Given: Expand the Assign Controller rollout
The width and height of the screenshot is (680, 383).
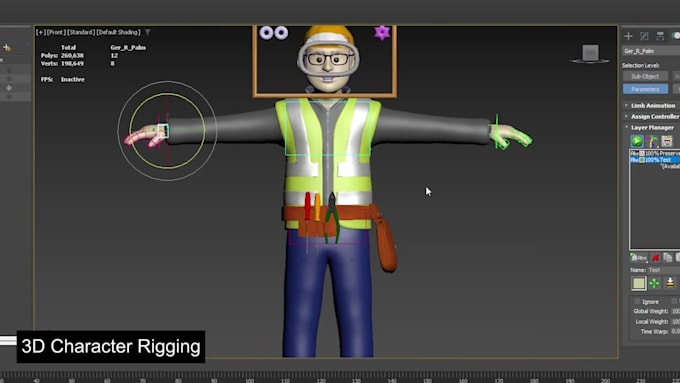Looking at the screenshot, I should pos(651,116).
